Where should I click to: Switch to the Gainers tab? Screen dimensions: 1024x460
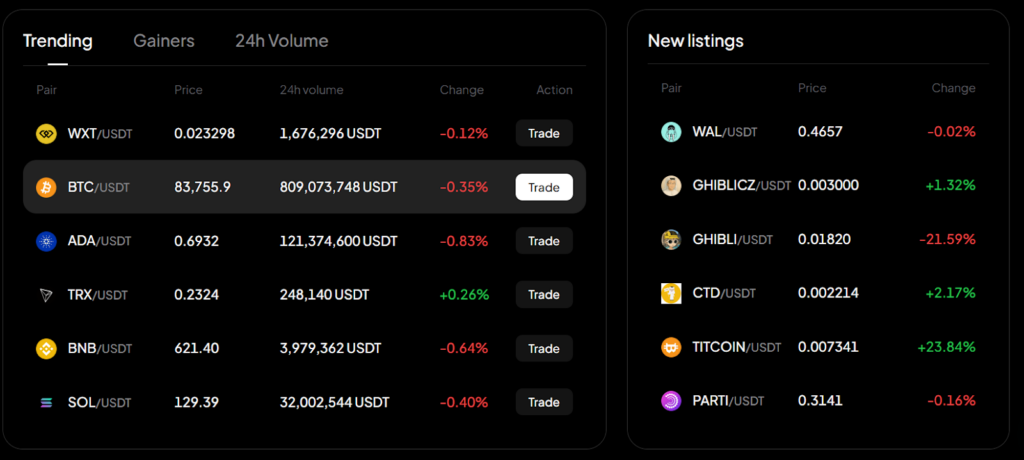tap(164, 41)
